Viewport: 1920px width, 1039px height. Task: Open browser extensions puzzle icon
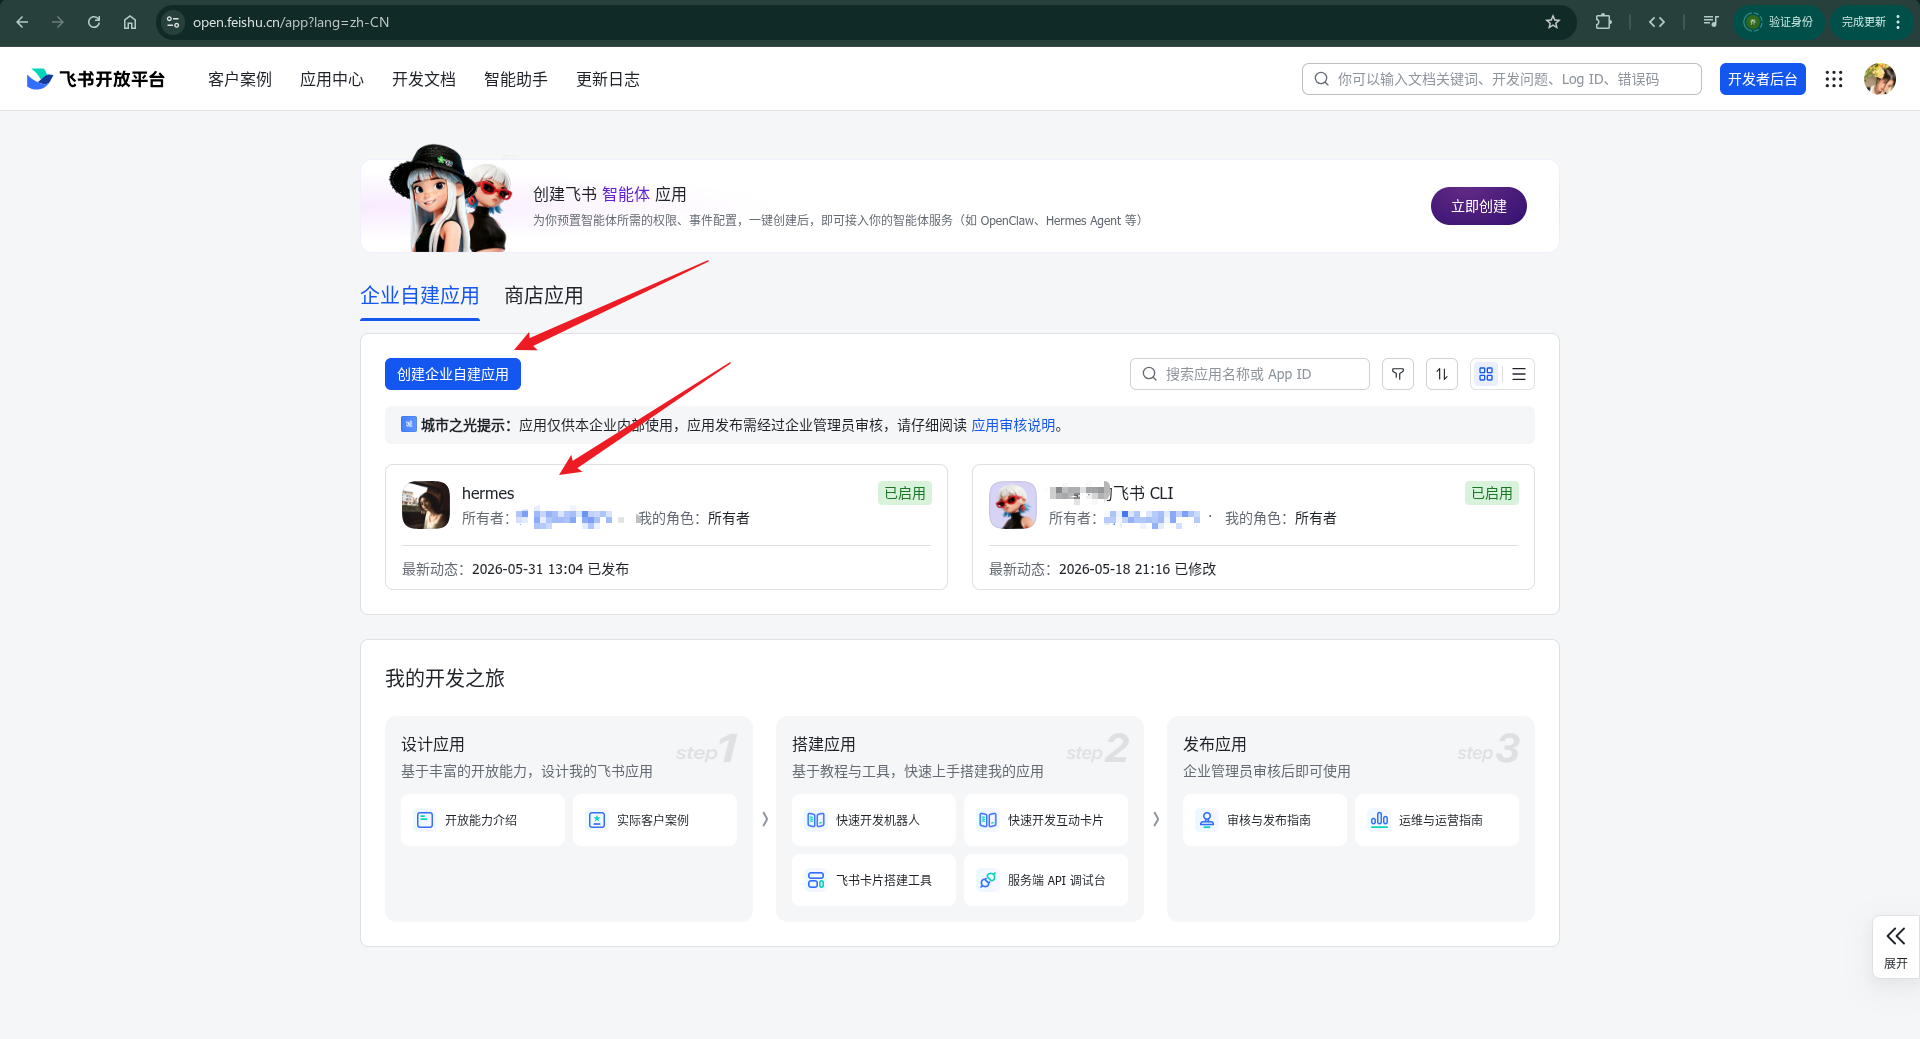click(x=1603, y=22)
